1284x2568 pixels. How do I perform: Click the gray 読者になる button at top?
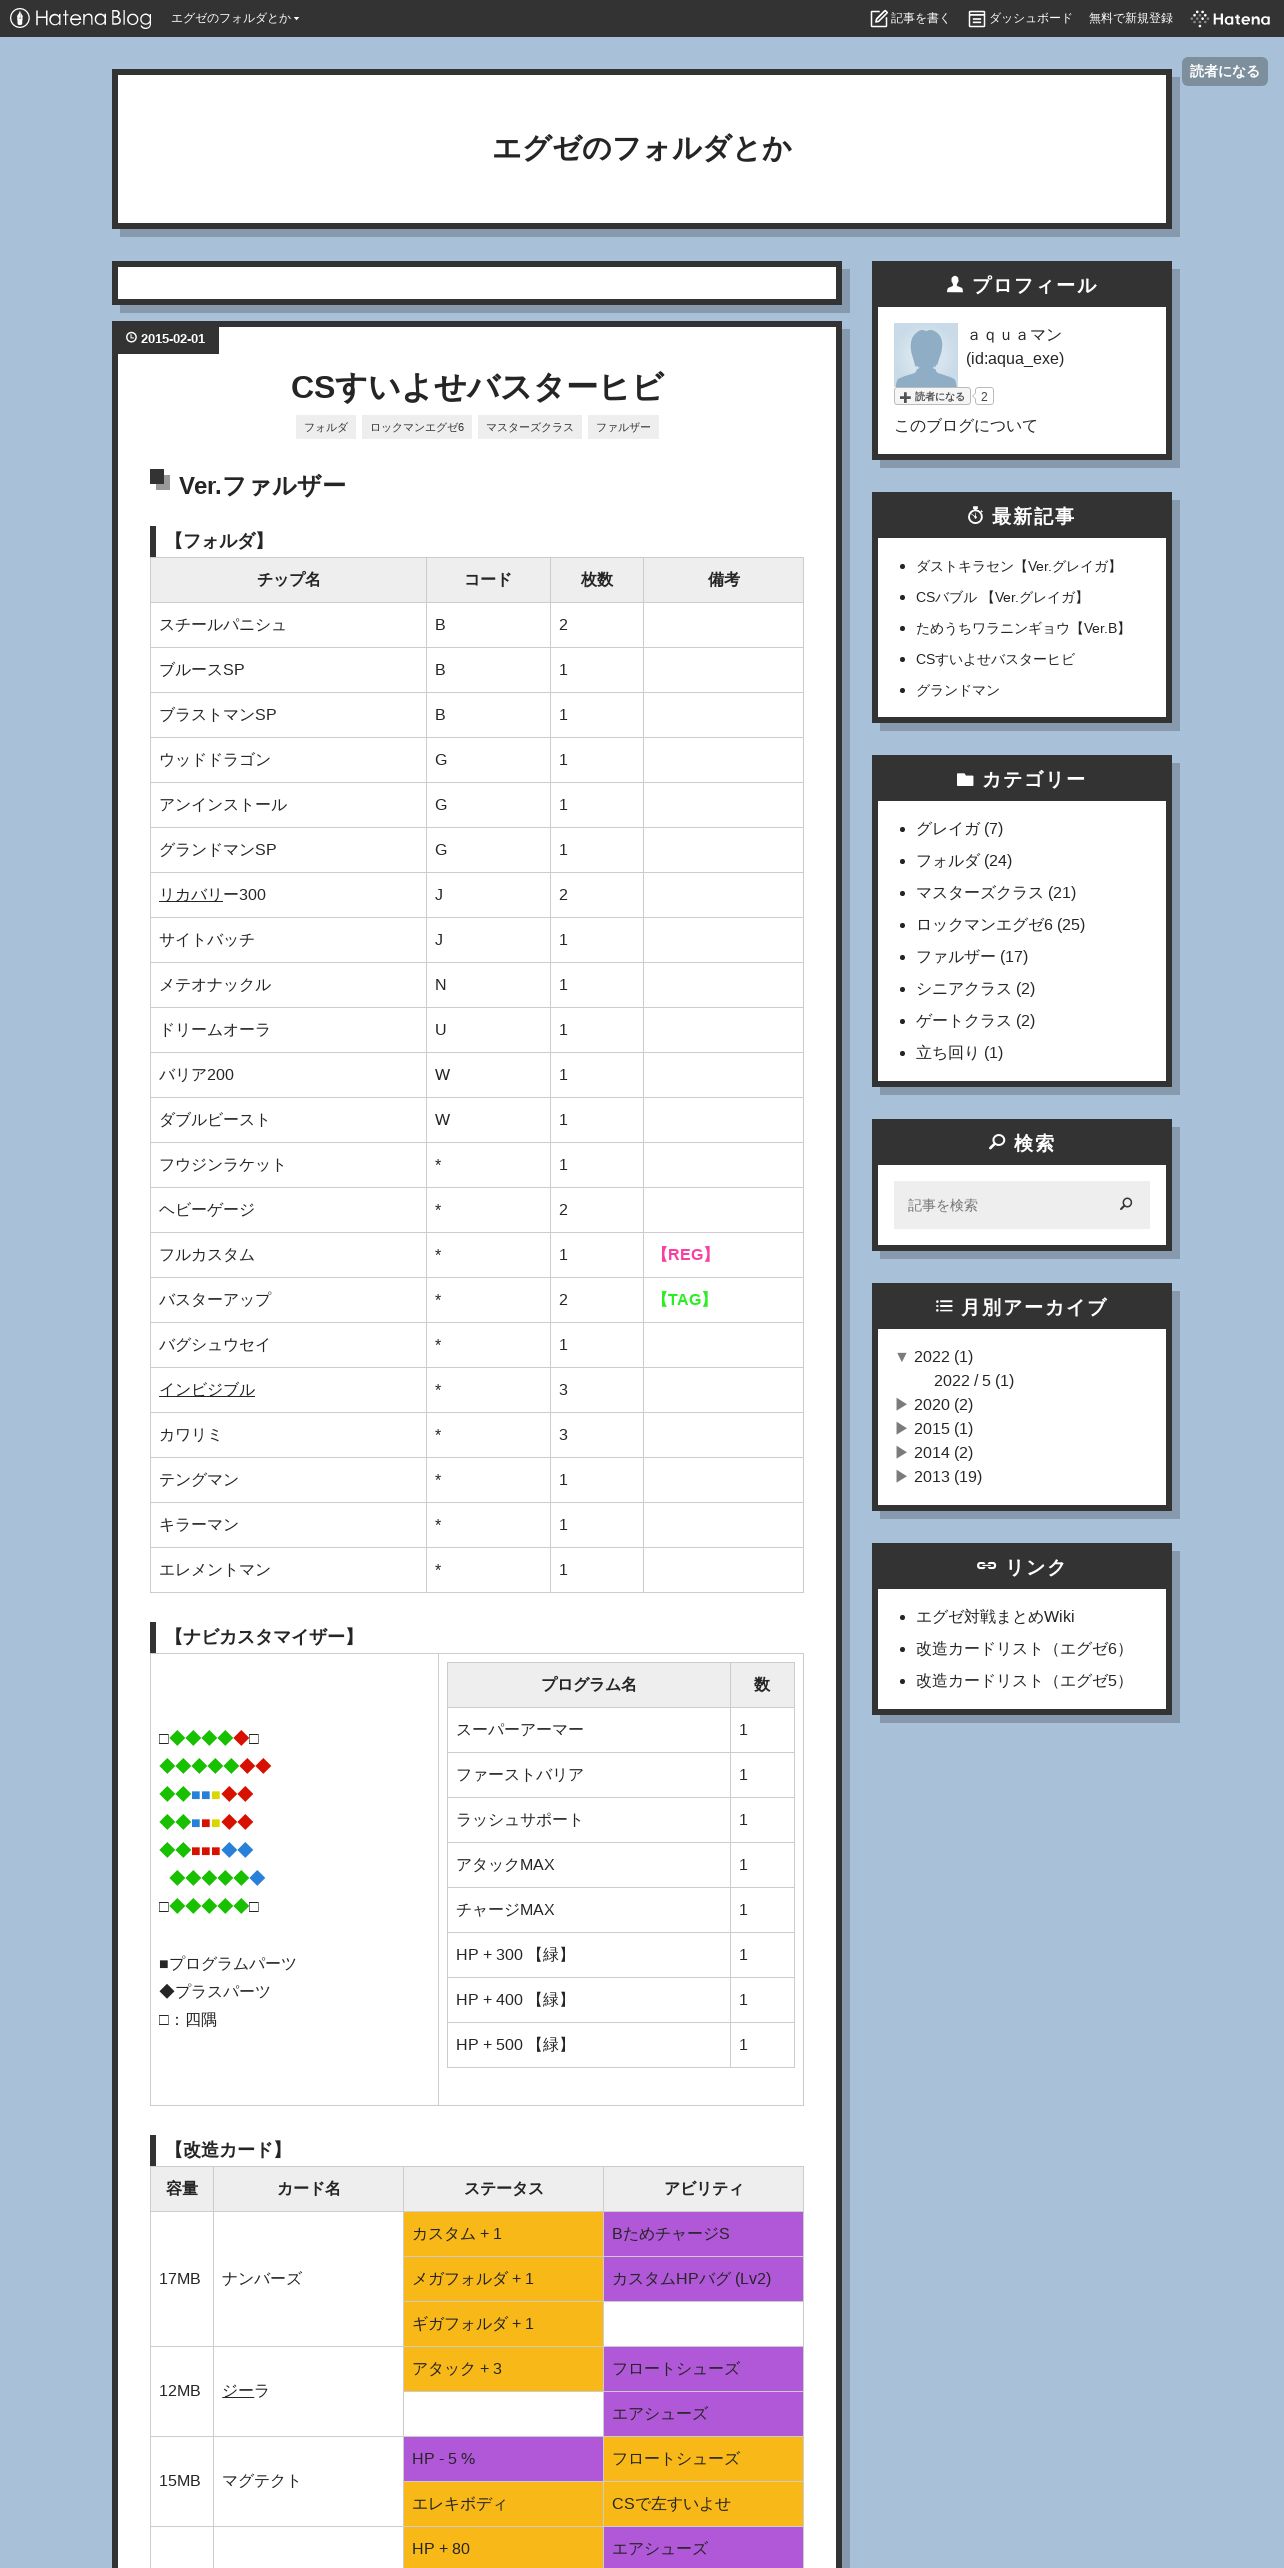pyautogui.click(x=1224, y=71)
